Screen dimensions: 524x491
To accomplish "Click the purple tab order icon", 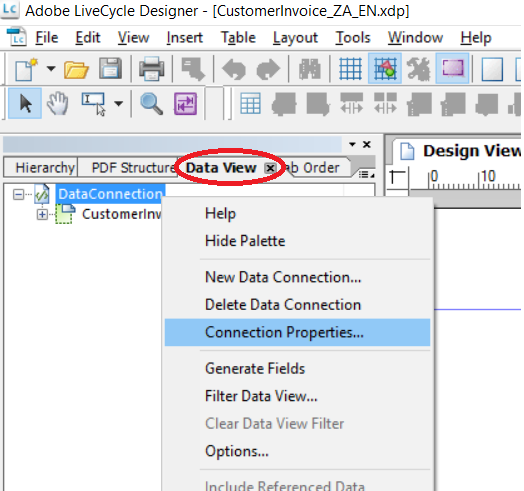I will [185, 103].
